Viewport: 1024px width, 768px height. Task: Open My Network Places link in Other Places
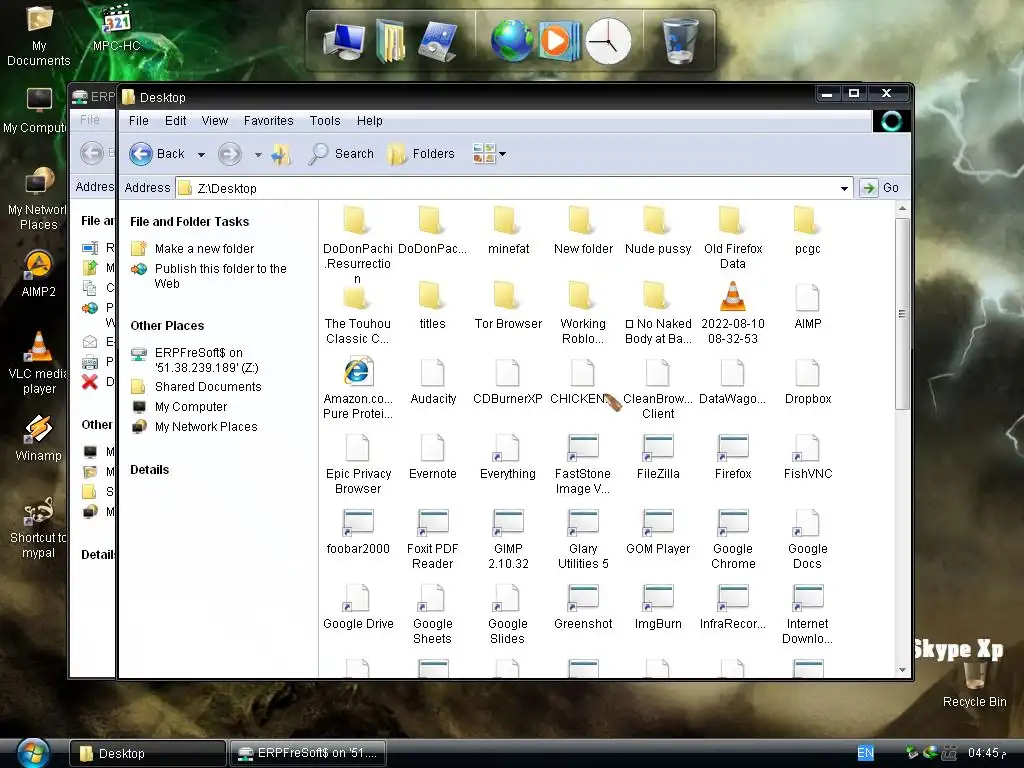pos(206,427)
